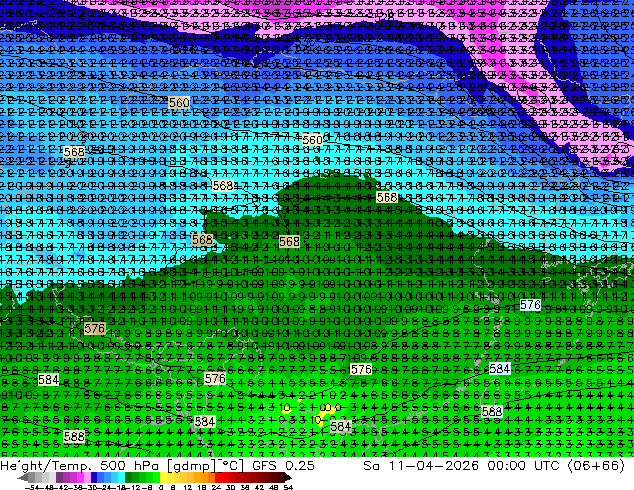The height and width of the screenshot is (490, 634).
Task: Click the dark maroon arrow at legend's warm end
Action: (288, 477)
